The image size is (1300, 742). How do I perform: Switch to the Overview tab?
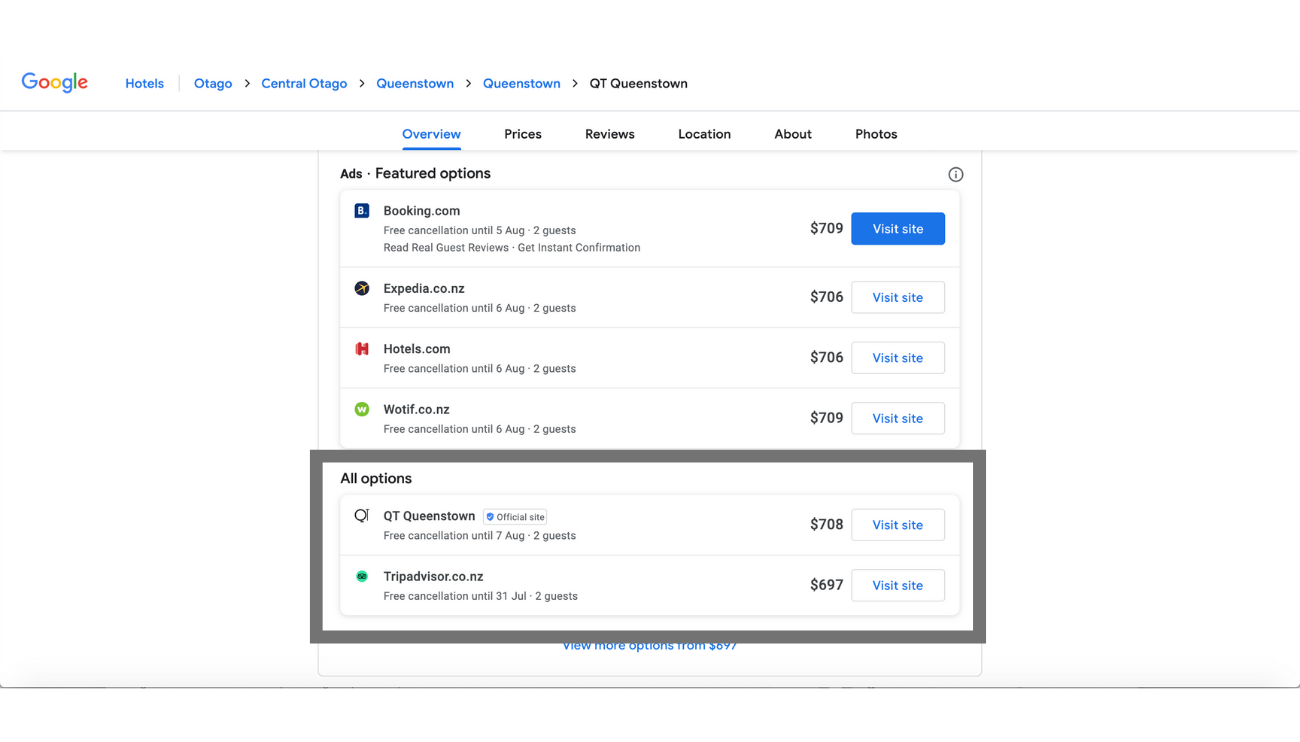431,134
